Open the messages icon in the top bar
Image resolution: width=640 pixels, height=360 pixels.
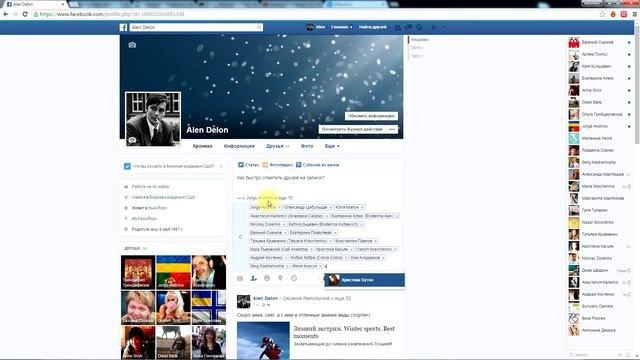pyautogui.click(x=408, y=27)
